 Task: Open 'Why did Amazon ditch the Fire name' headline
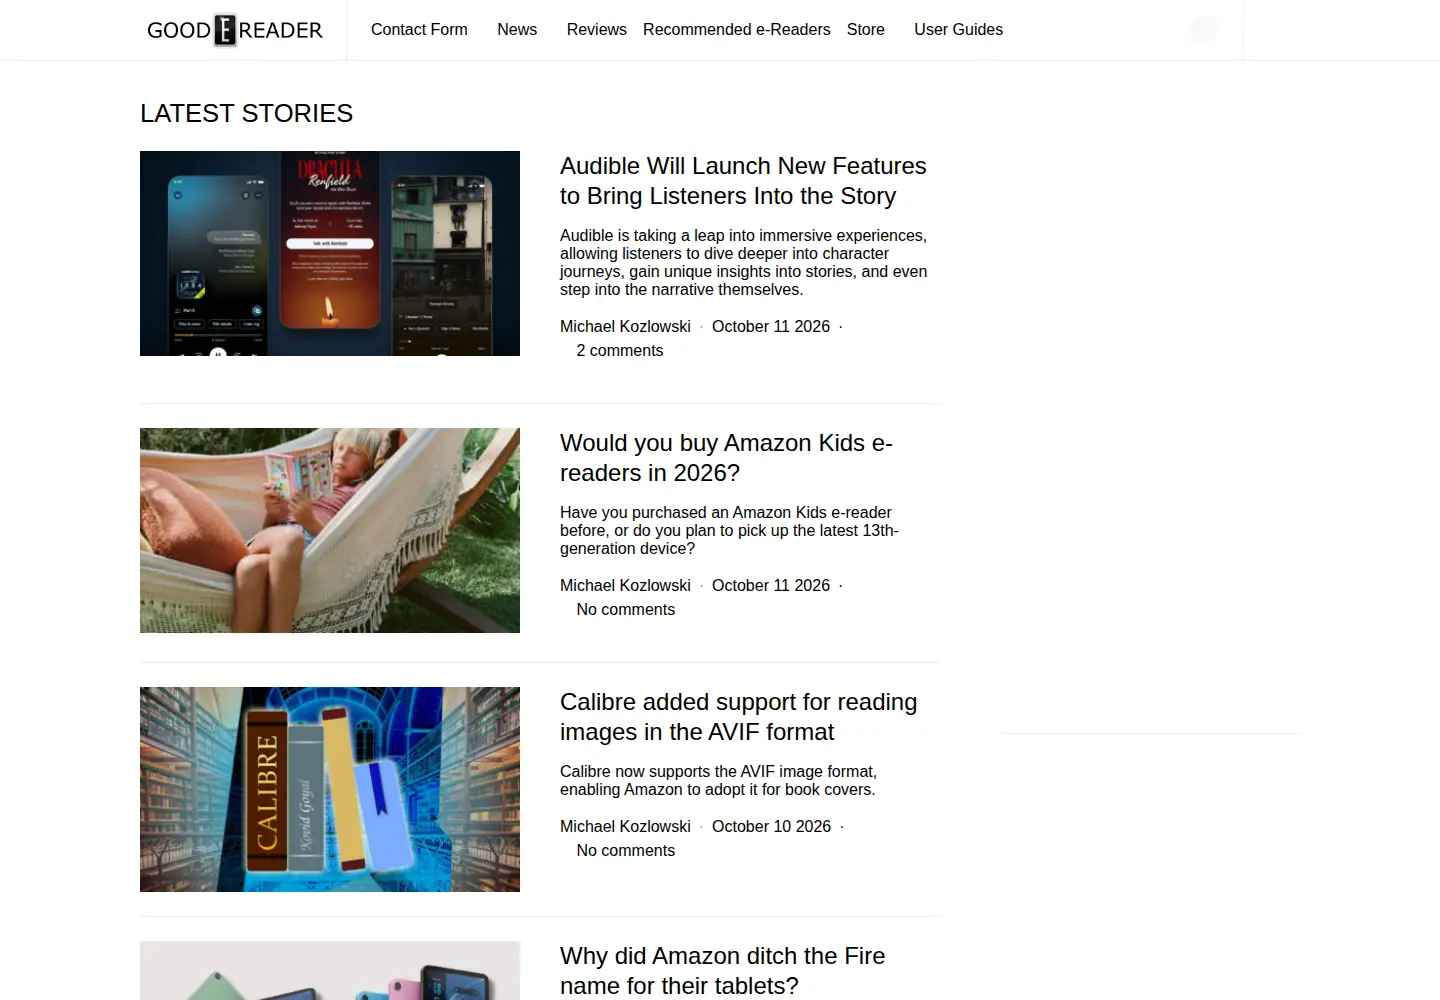[722, 971]
